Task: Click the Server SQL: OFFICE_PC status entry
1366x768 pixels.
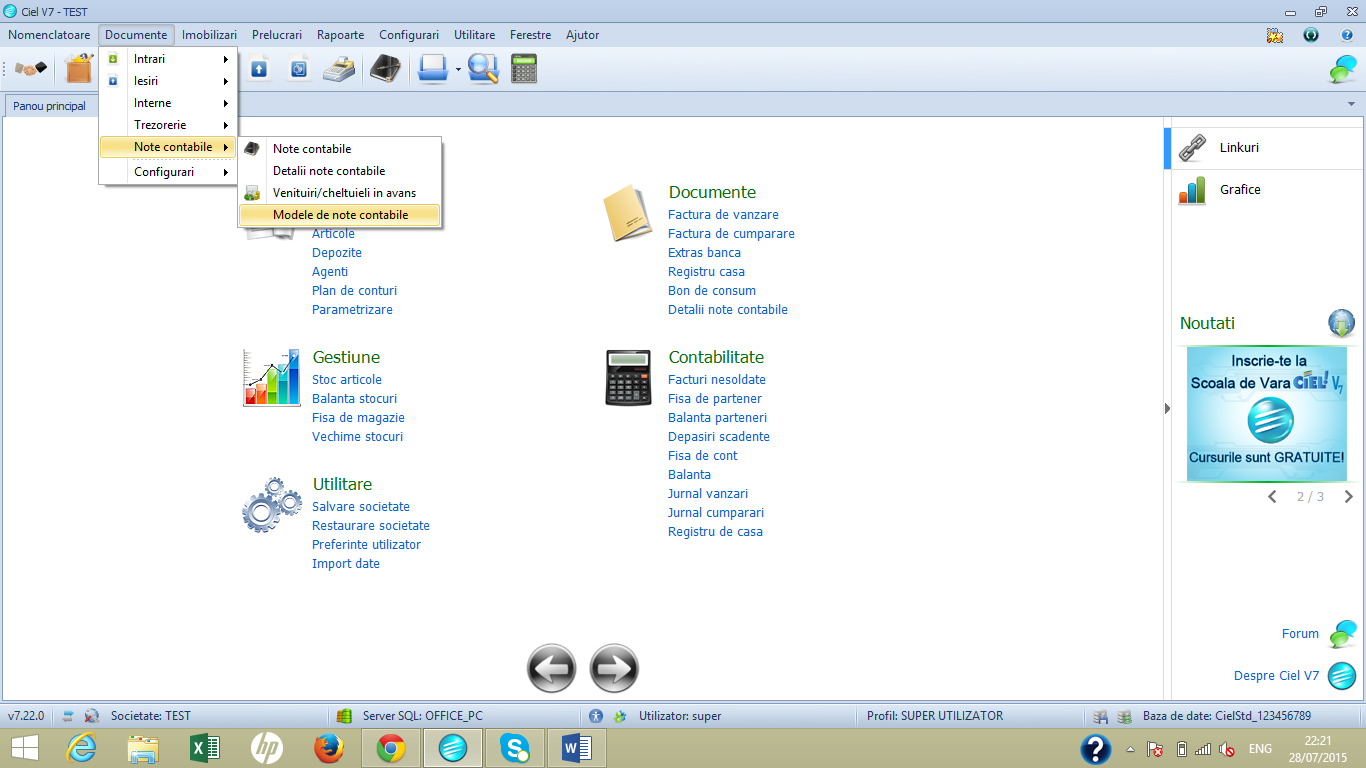Action: (422, 716)
